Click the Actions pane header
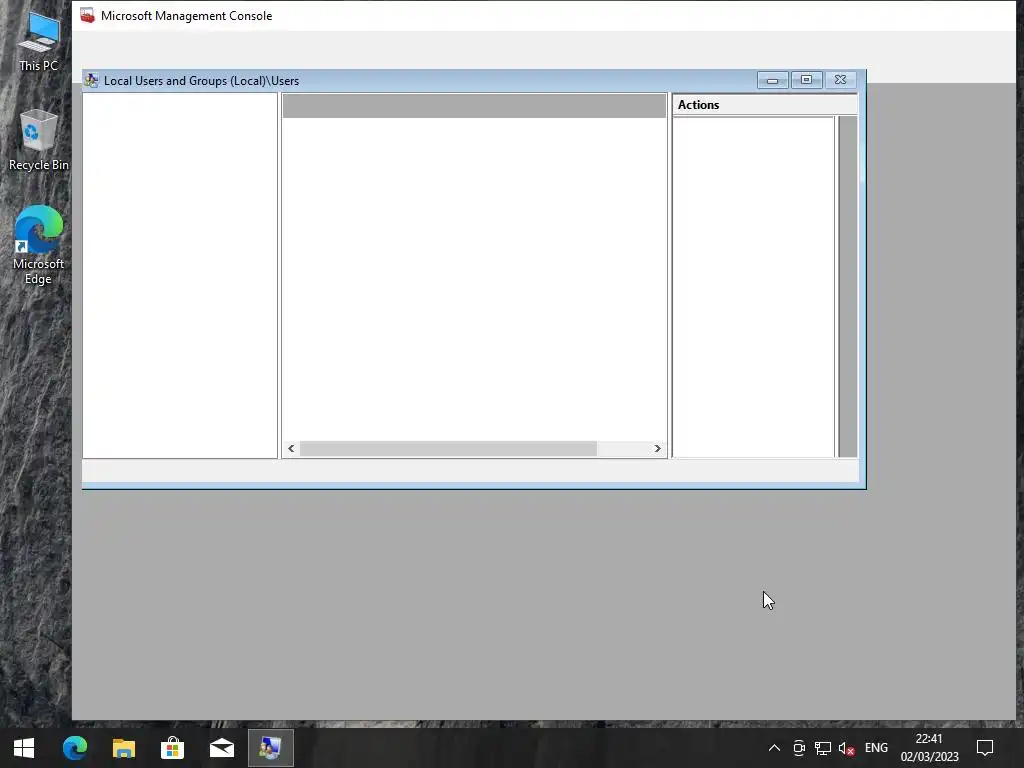 765,104
